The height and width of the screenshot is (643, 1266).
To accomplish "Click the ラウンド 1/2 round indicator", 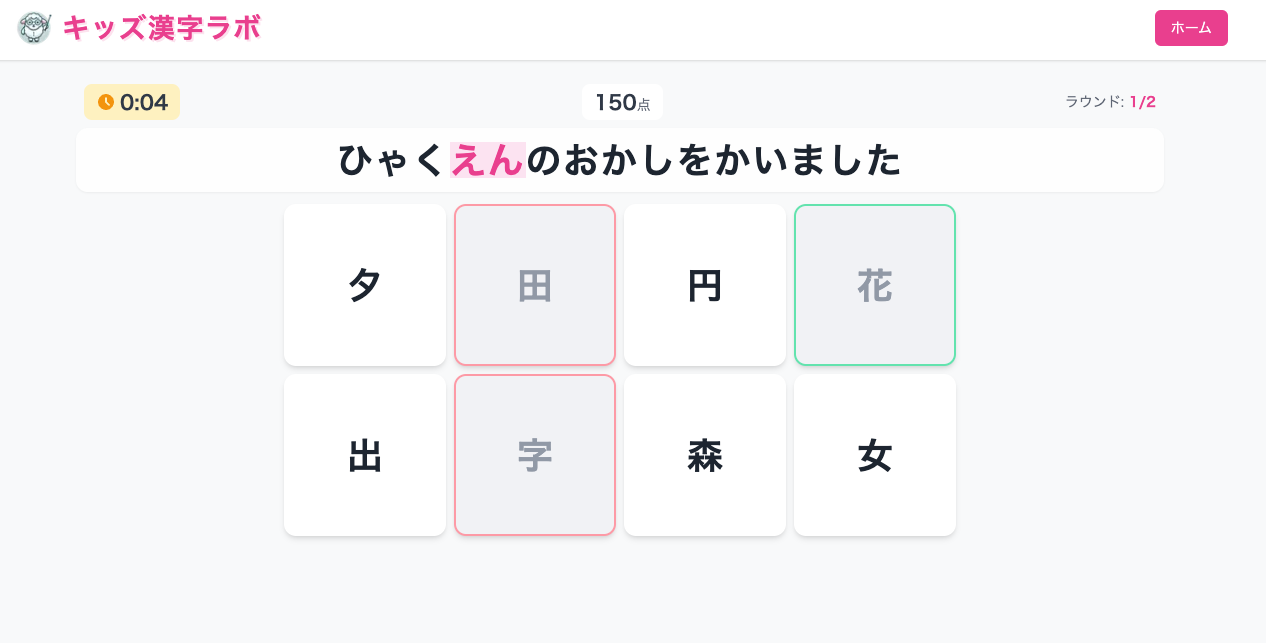I will tap(1109, 102).
